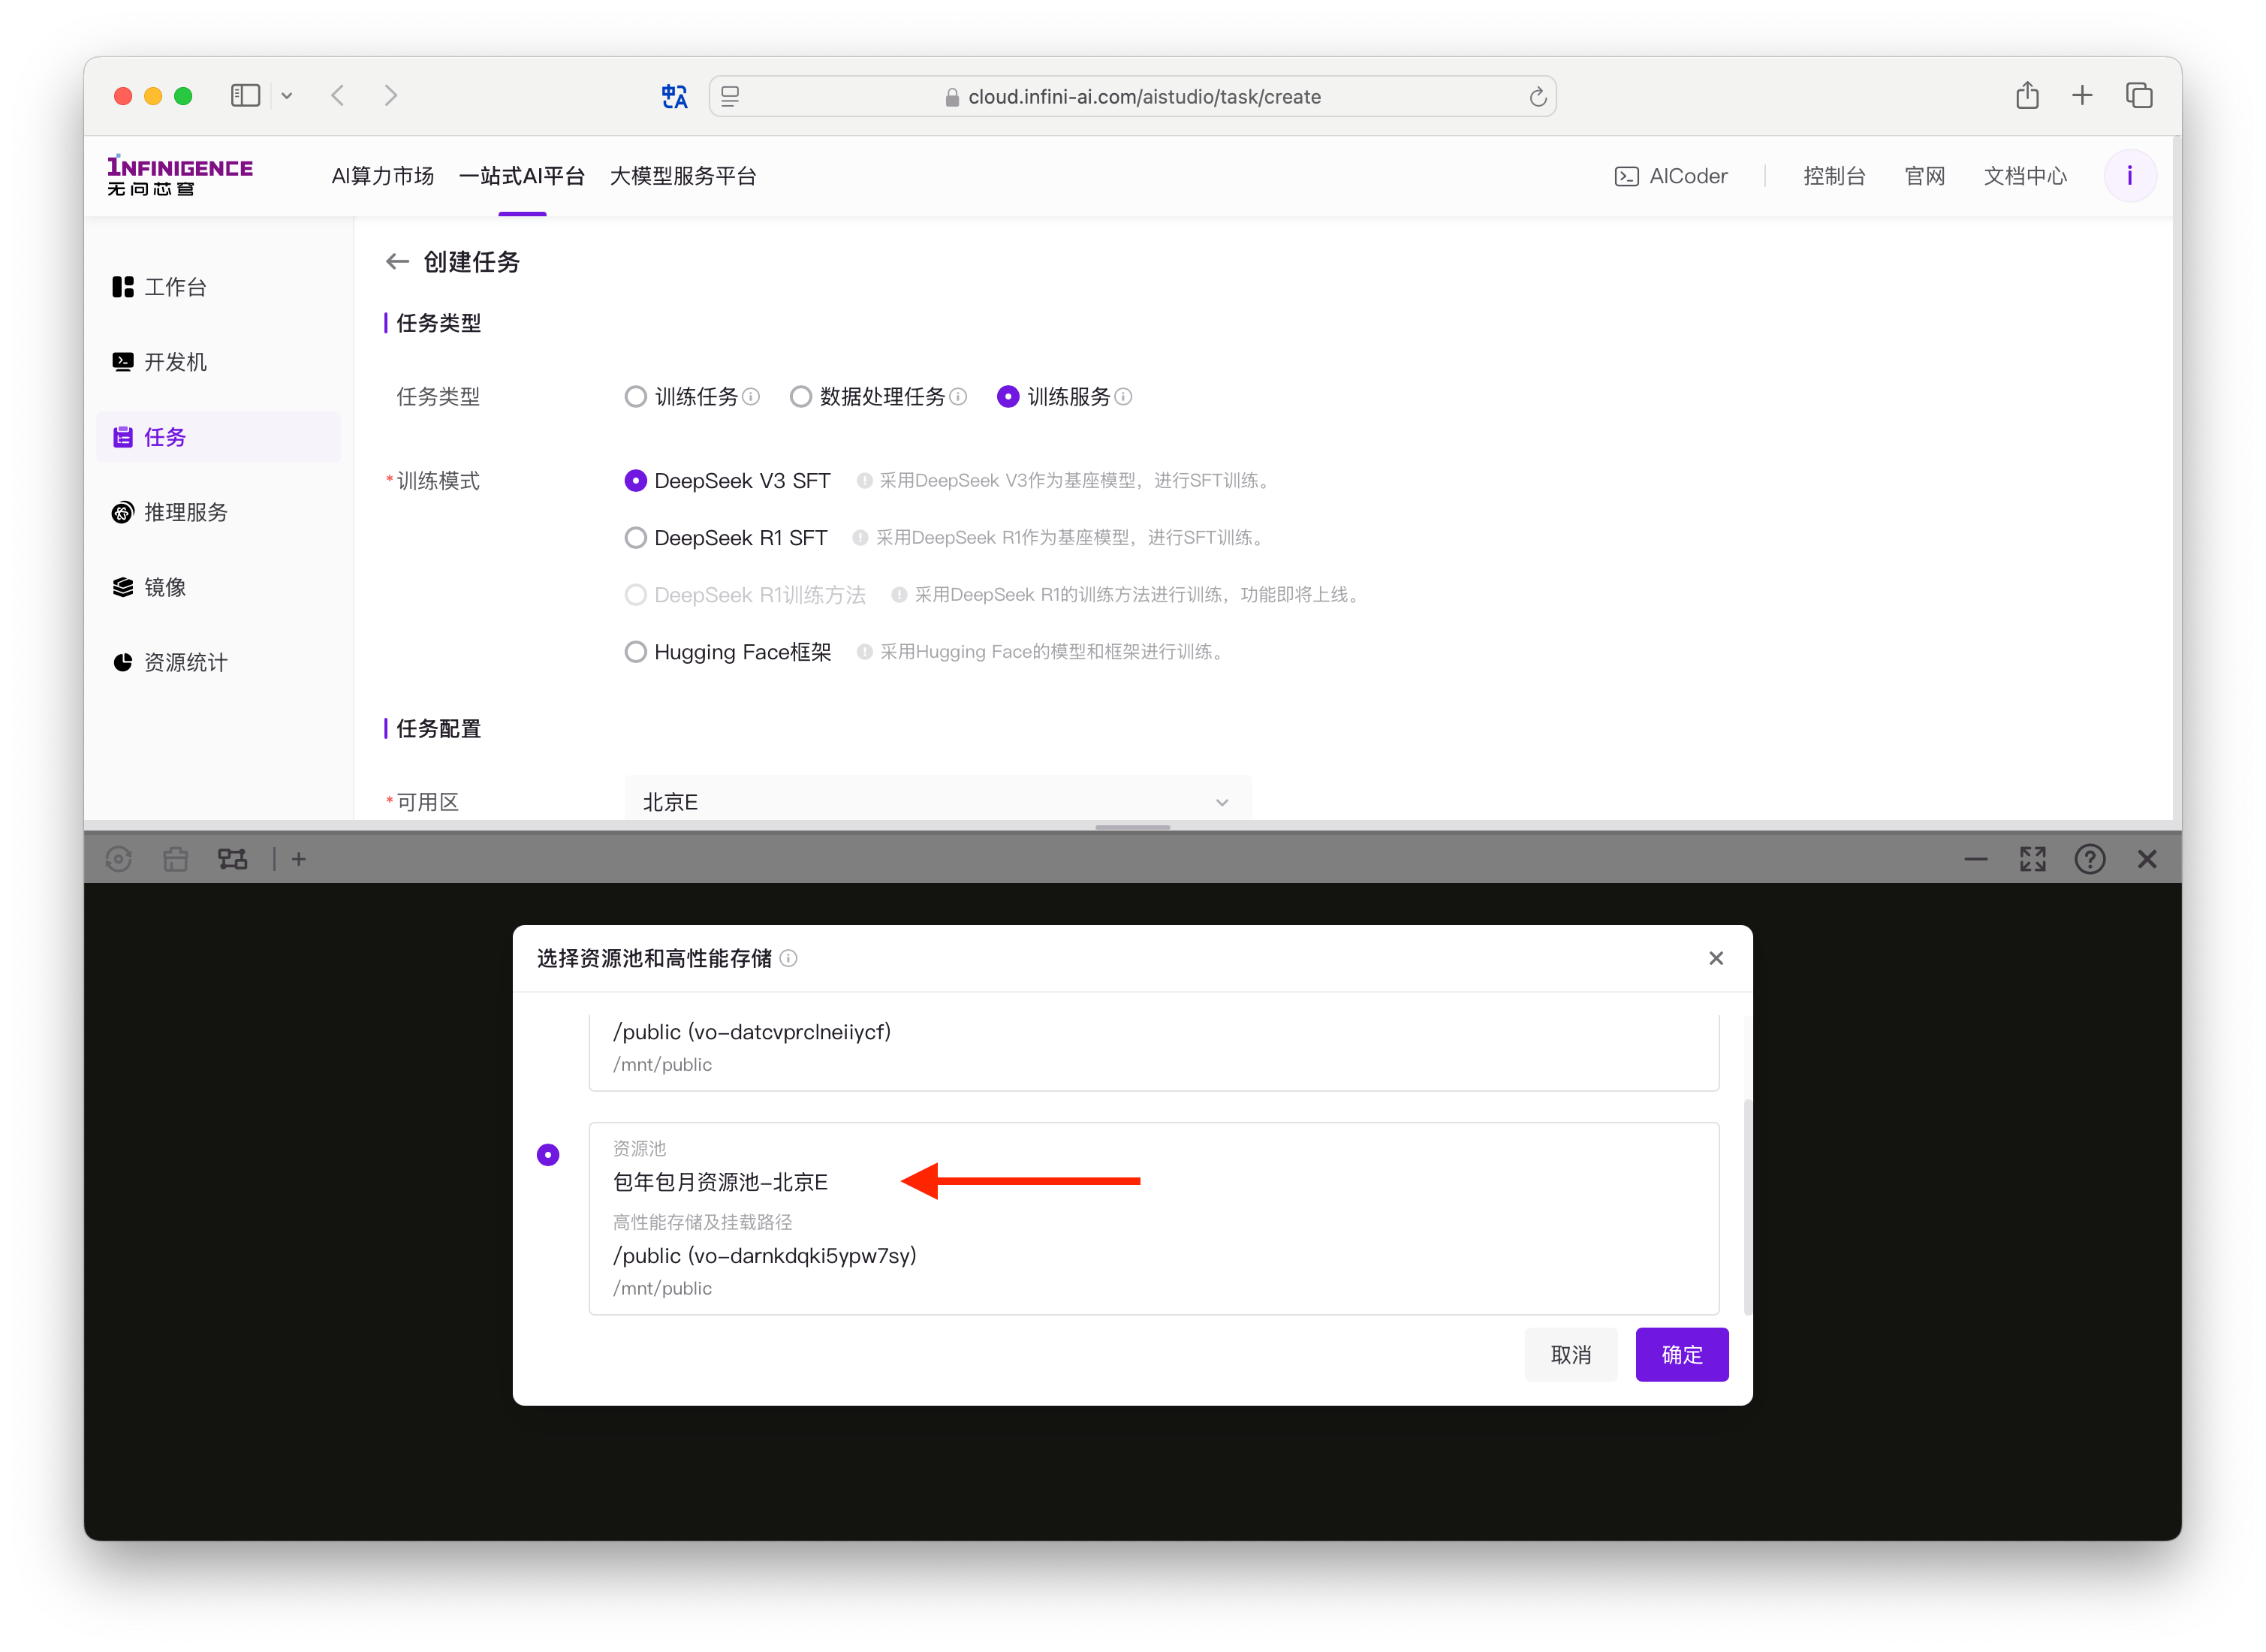The width and height of the screenshot is (2266, 1652).
Task: Select 任务 in the sidebar
Action: 218,437
